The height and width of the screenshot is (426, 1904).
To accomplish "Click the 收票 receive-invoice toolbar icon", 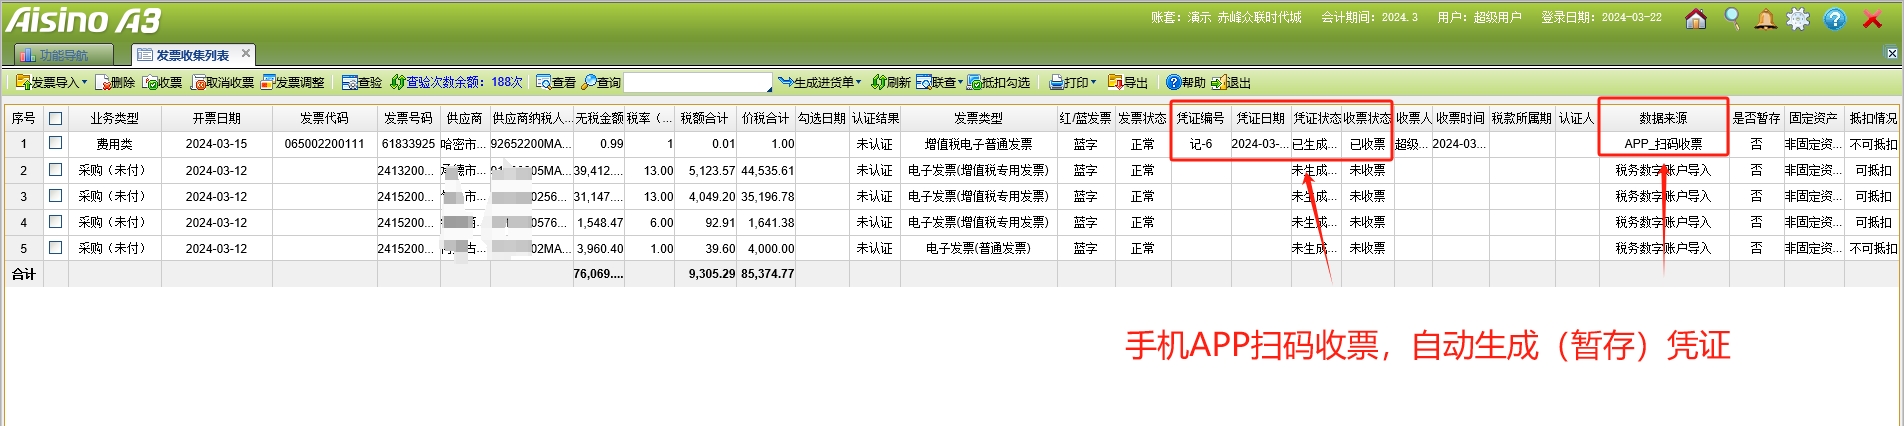I will click(x=163, y=82).
